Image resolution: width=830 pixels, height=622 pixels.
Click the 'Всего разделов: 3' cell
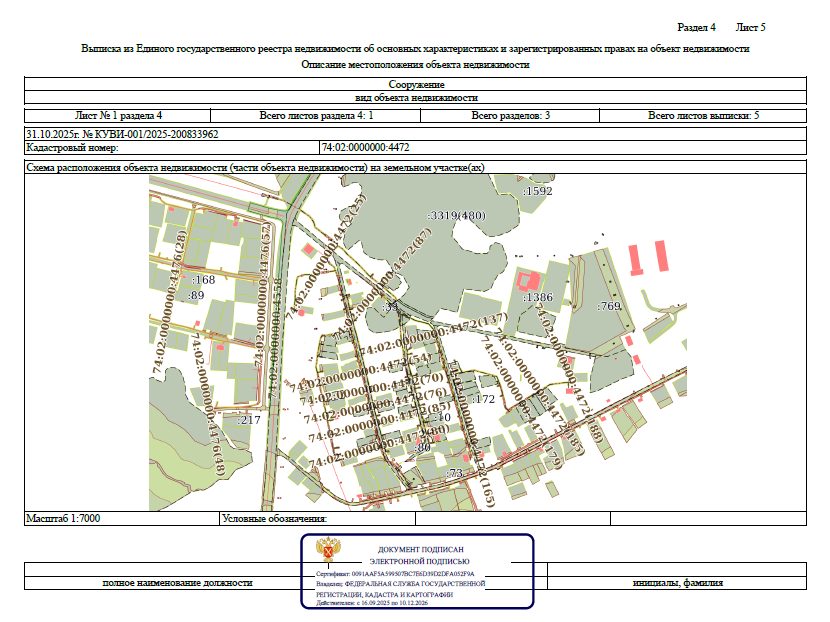[x=510, y=115]
